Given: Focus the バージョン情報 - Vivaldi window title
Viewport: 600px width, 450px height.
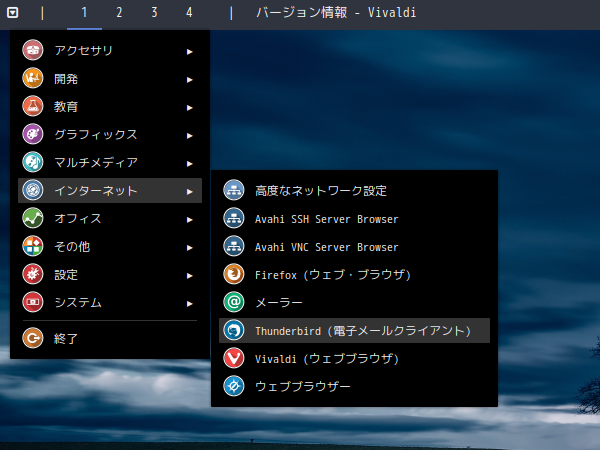Looking at the screenshot, I should click(336, 13).
